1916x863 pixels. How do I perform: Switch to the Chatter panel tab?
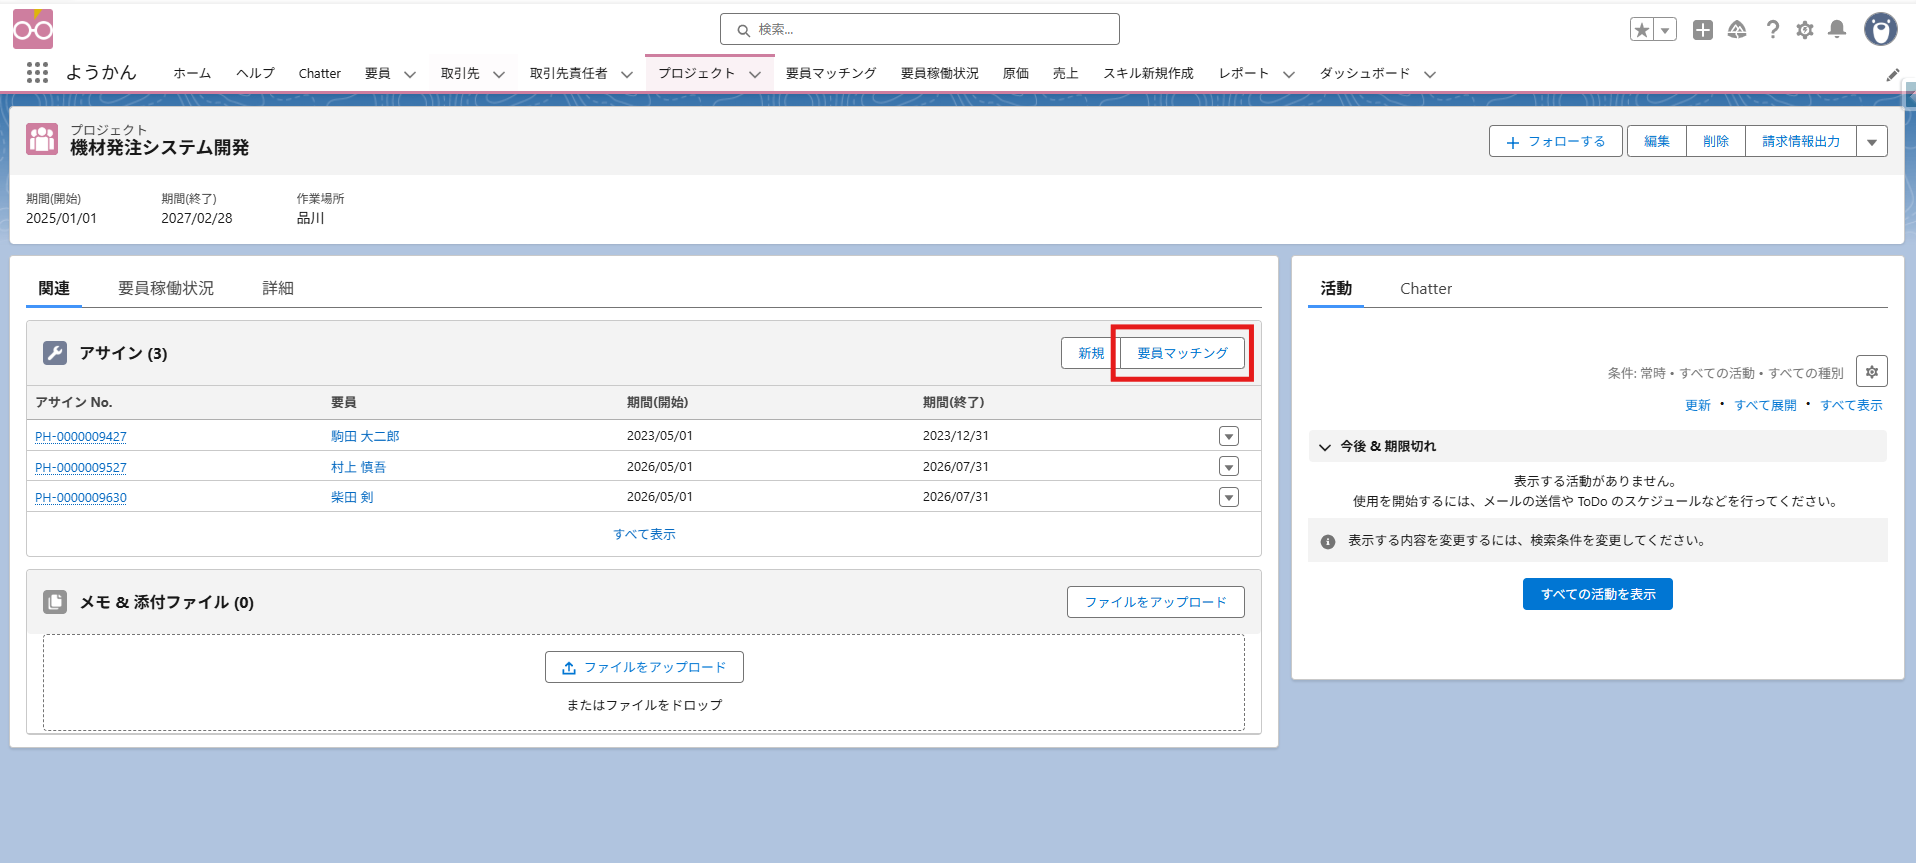(x=1425, y=288)
